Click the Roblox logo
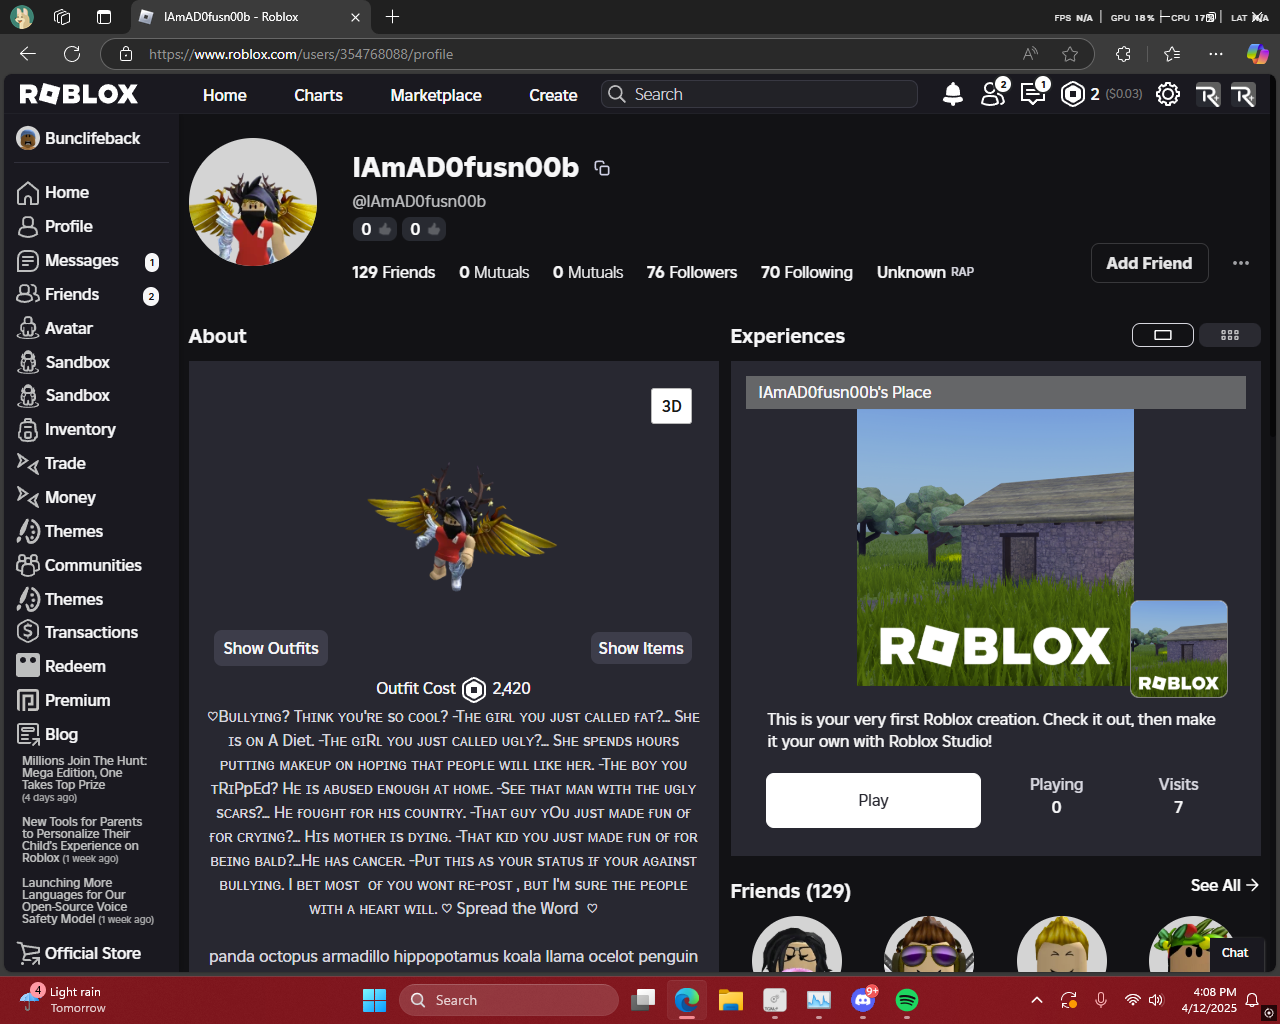Screen dimensions: 1280x1024 tap(79, 94)
